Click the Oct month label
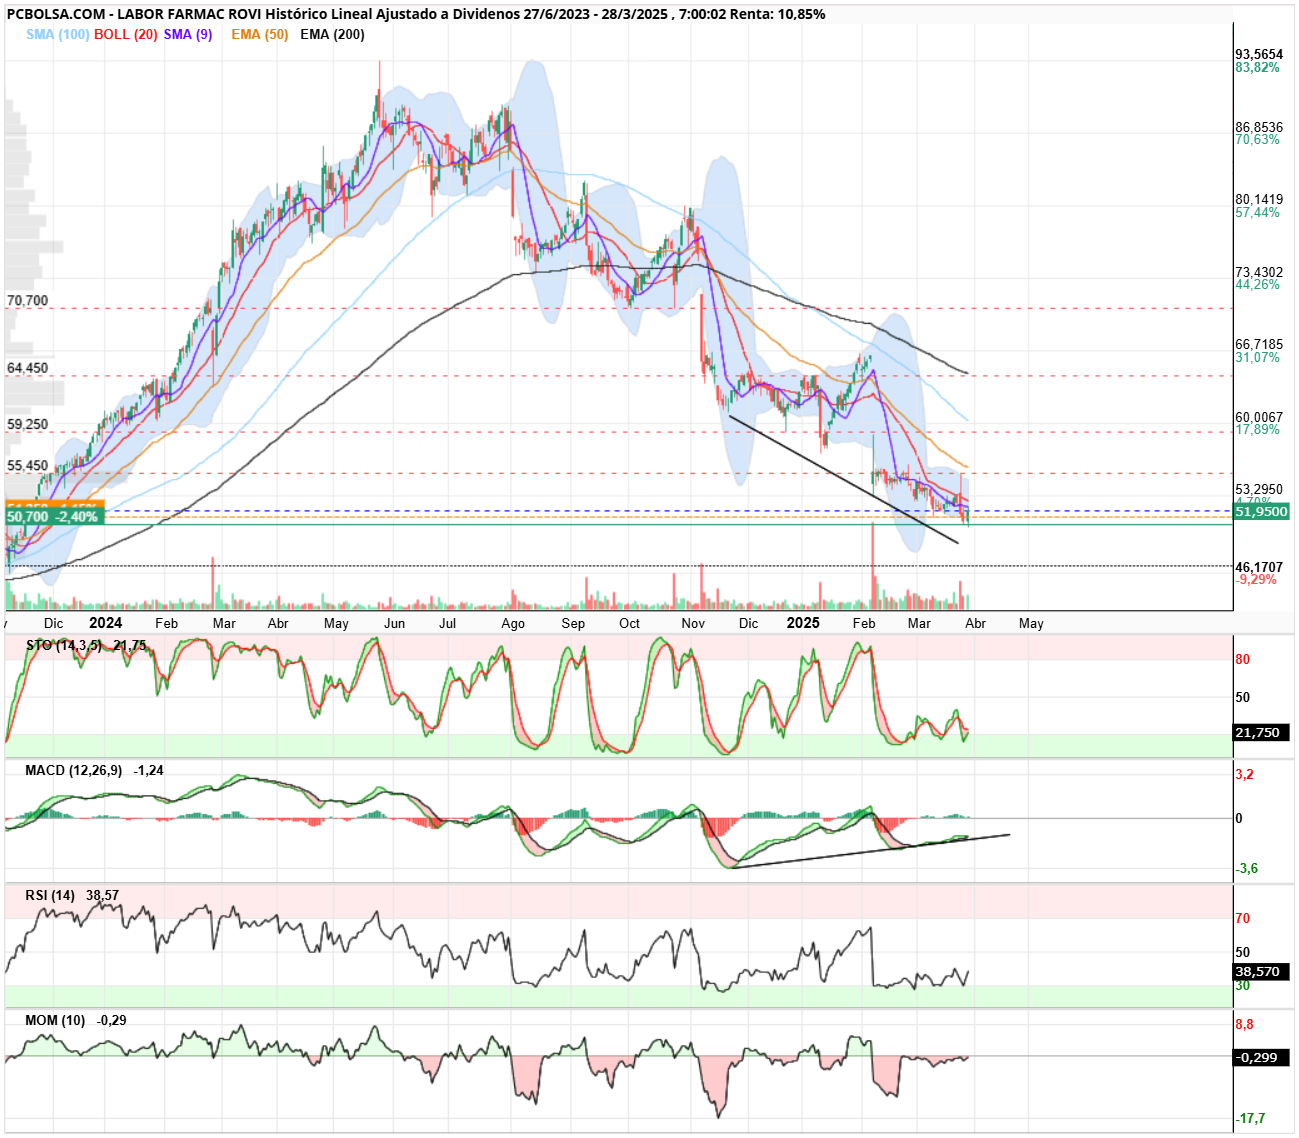 (629, 623)
